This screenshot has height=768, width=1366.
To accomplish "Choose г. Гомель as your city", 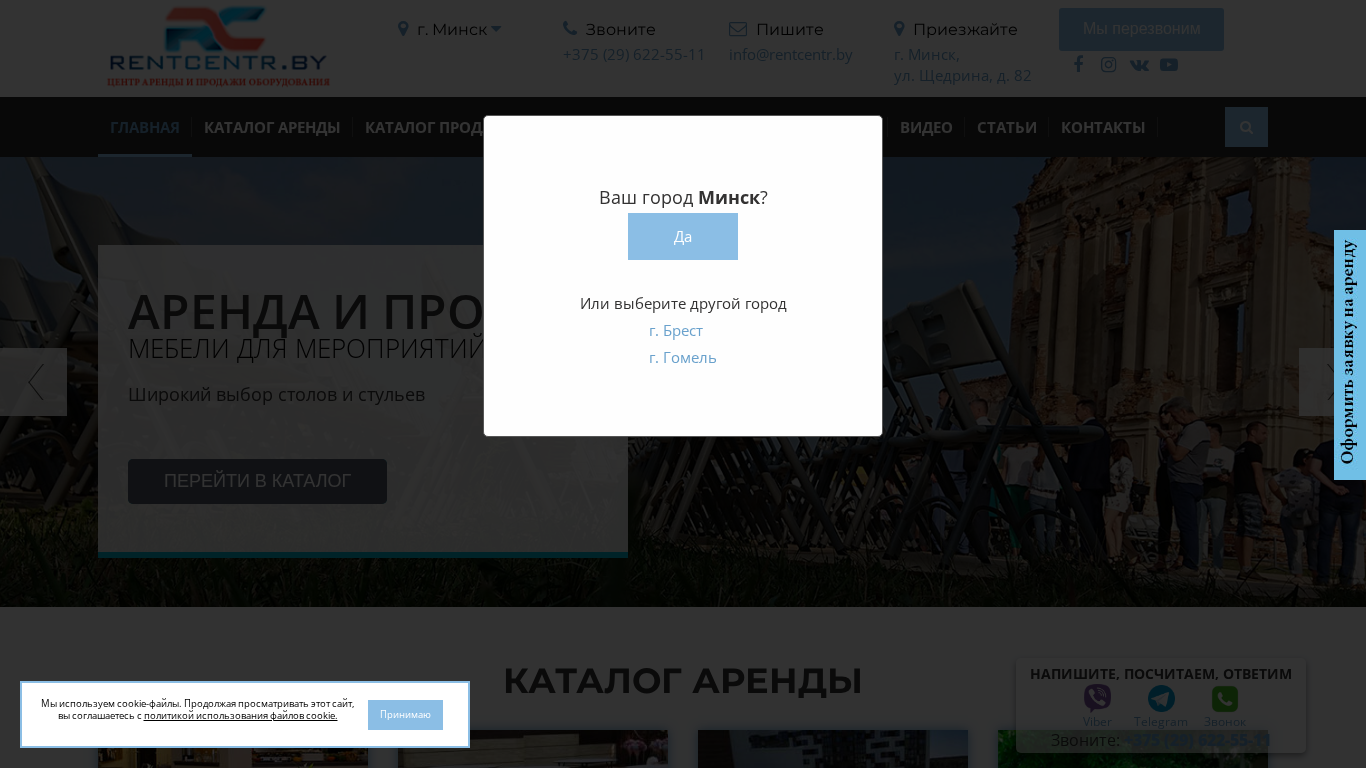I will 683,358.
